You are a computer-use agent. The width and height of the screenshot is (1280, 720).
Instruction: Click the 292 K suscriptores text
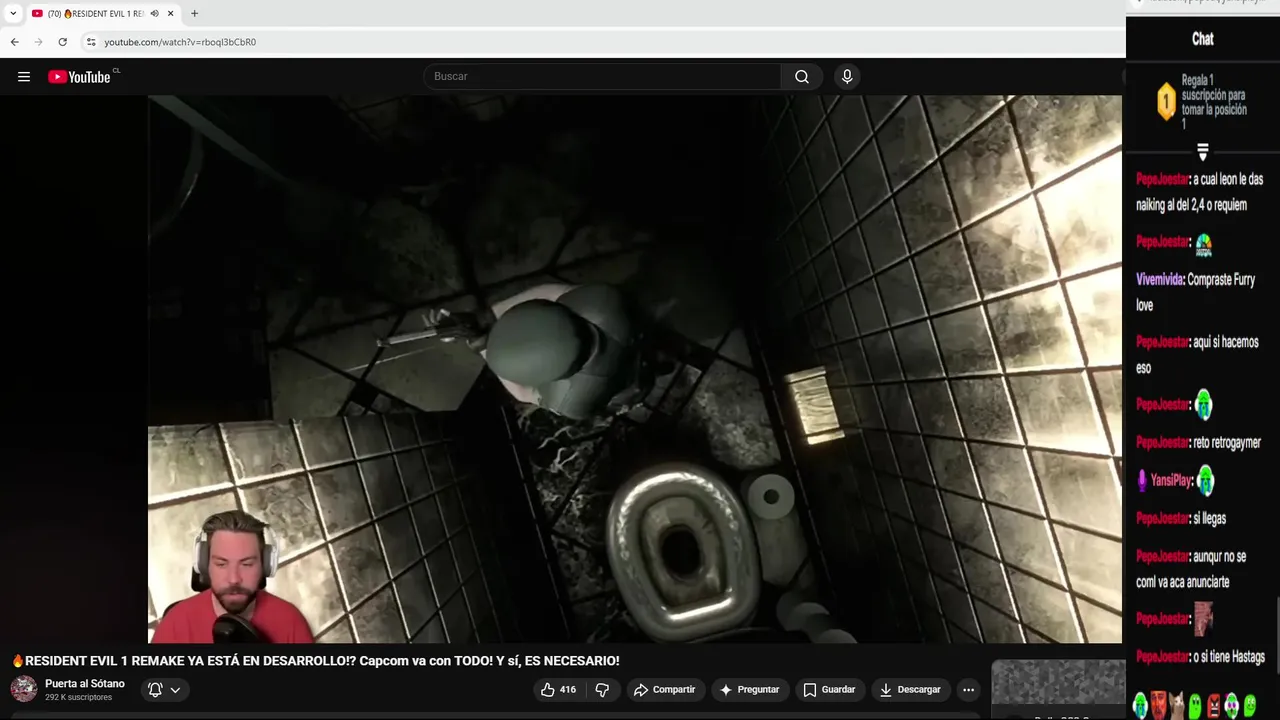click(x=78, y=697)
